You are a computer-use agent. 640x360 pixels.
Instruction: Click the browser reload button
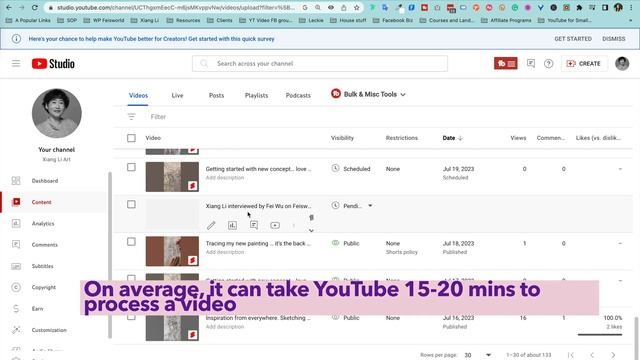click(x=35, y=7)
